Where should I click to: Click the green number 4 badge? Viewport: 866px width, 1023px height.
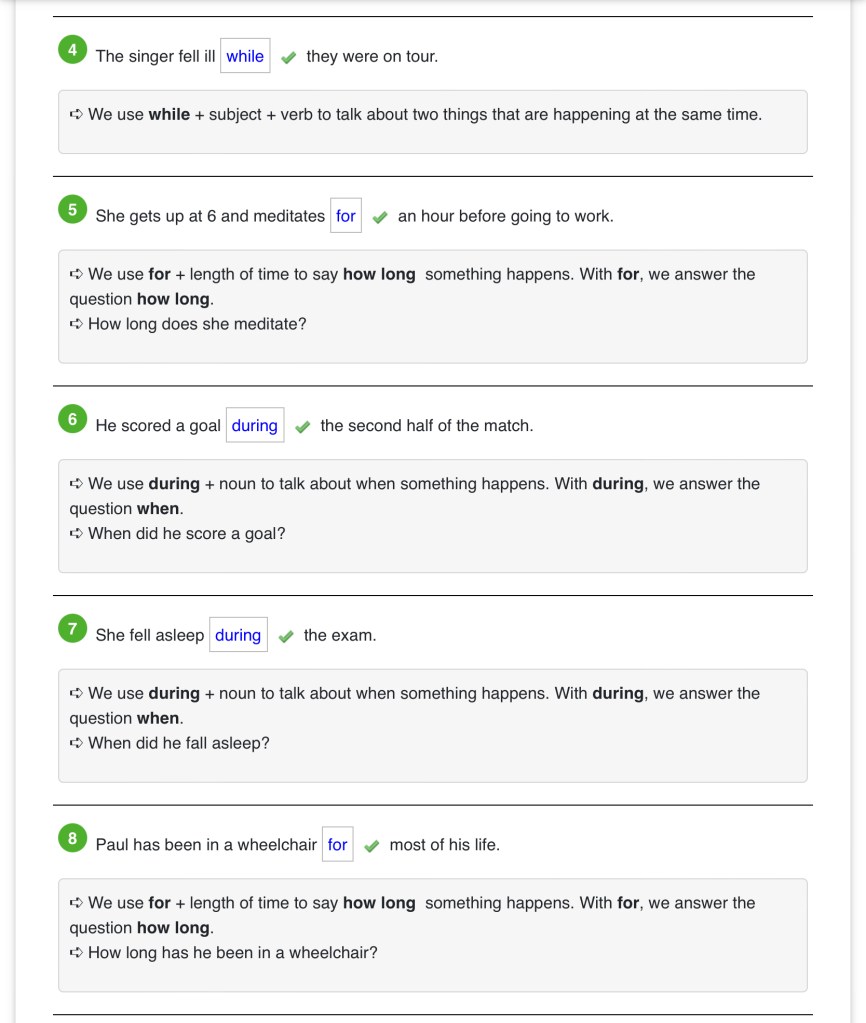[72, 50]
